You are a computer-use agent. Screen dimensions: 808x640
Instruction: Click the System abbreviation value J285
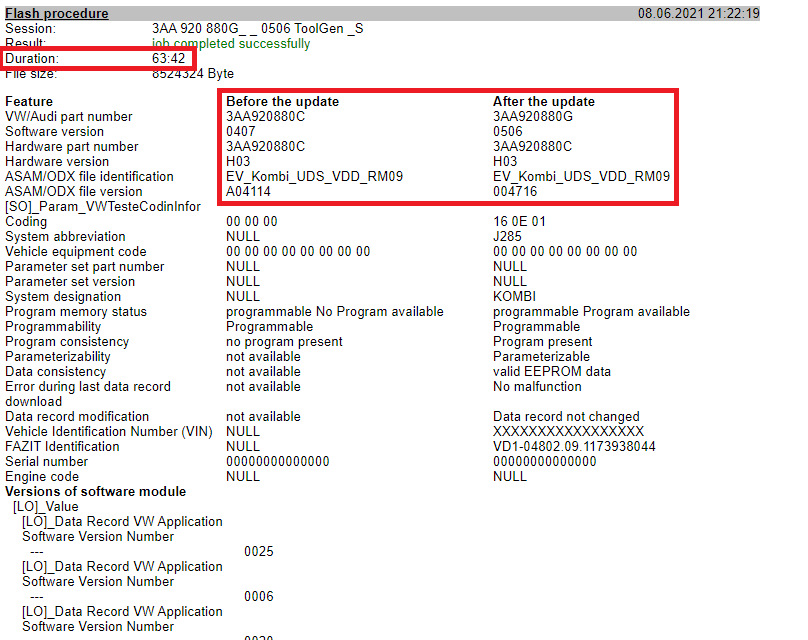pos(503,236)
